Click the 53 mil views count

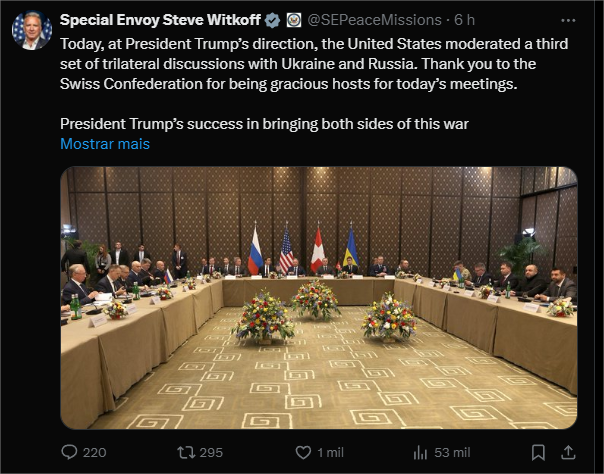[445, 452]
